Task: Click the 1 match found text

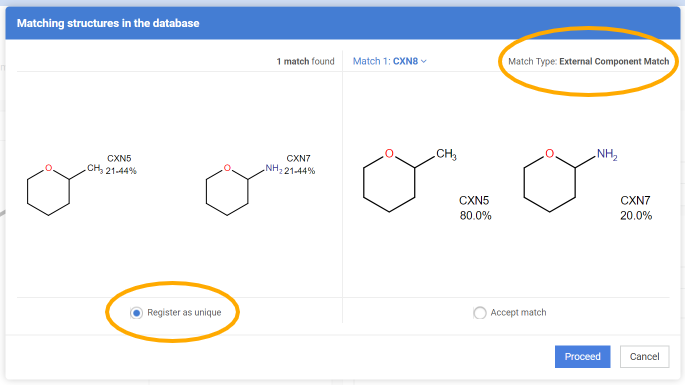Action: pos(305,62)
